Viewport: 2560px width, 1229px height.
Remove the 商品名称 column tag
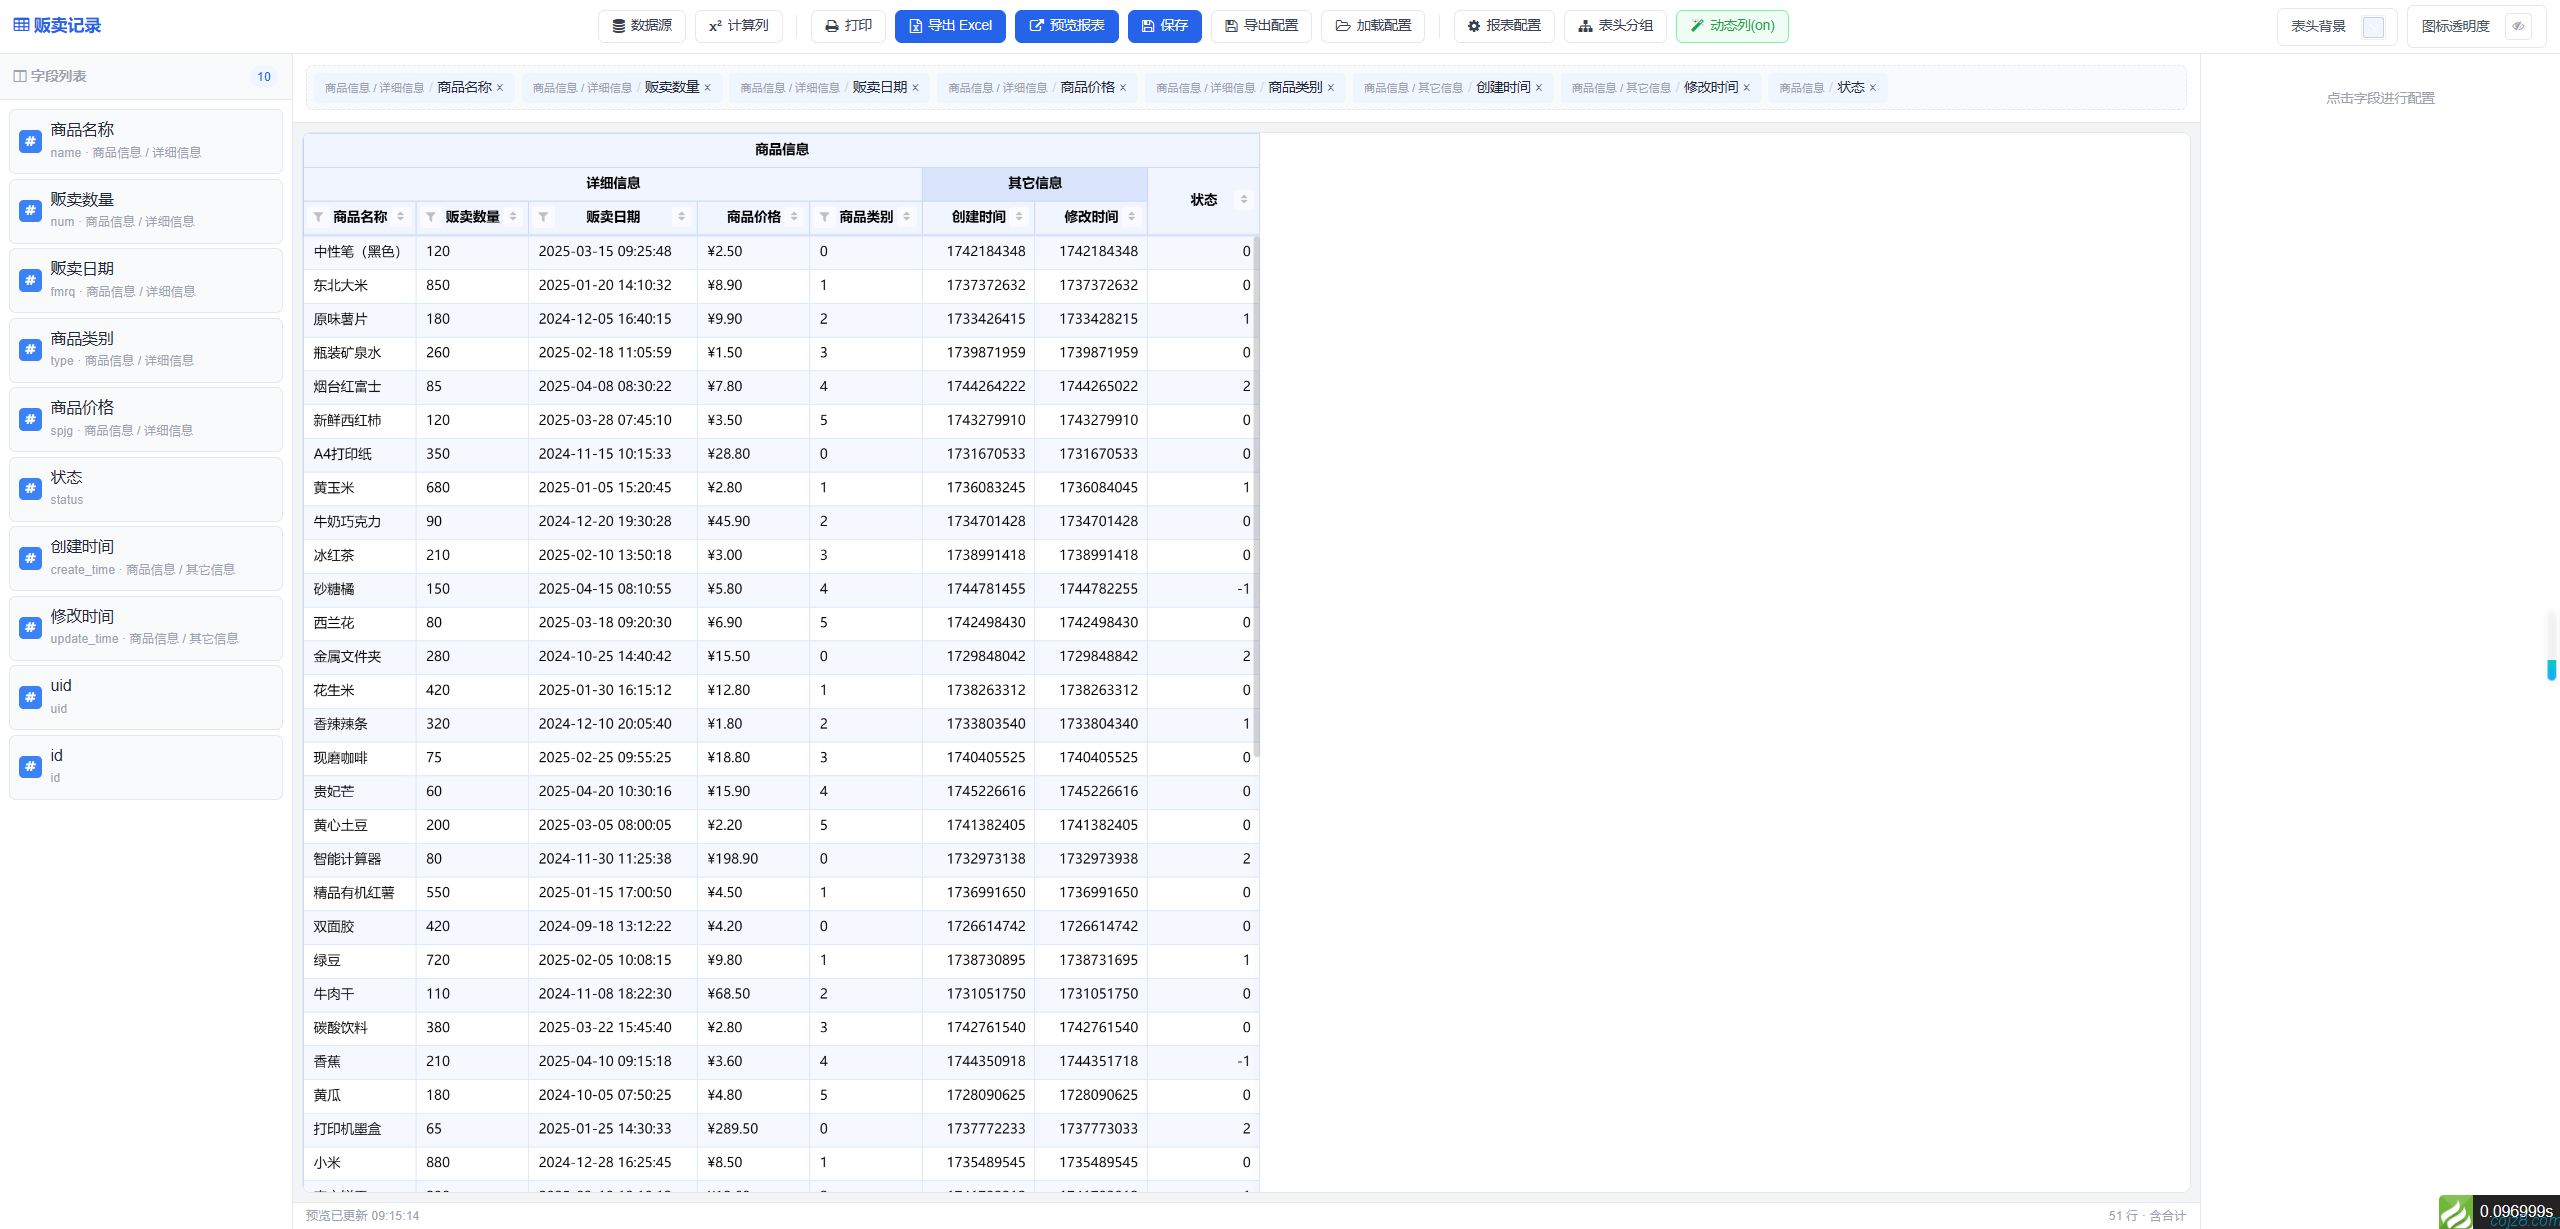coord(500,88)
